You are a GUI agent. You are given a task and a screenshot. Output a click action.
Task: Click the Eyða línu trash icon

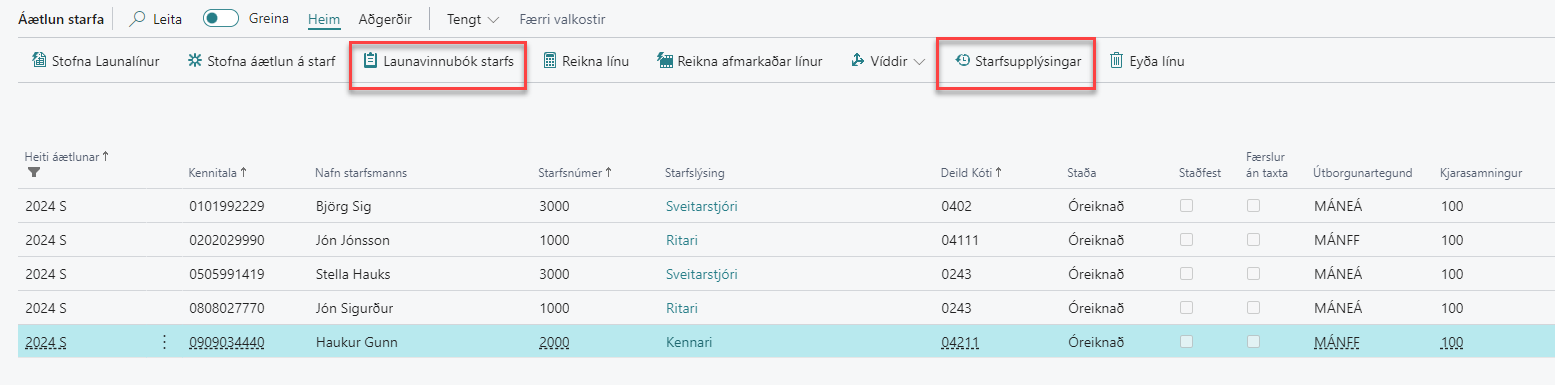coord(1117,61)
